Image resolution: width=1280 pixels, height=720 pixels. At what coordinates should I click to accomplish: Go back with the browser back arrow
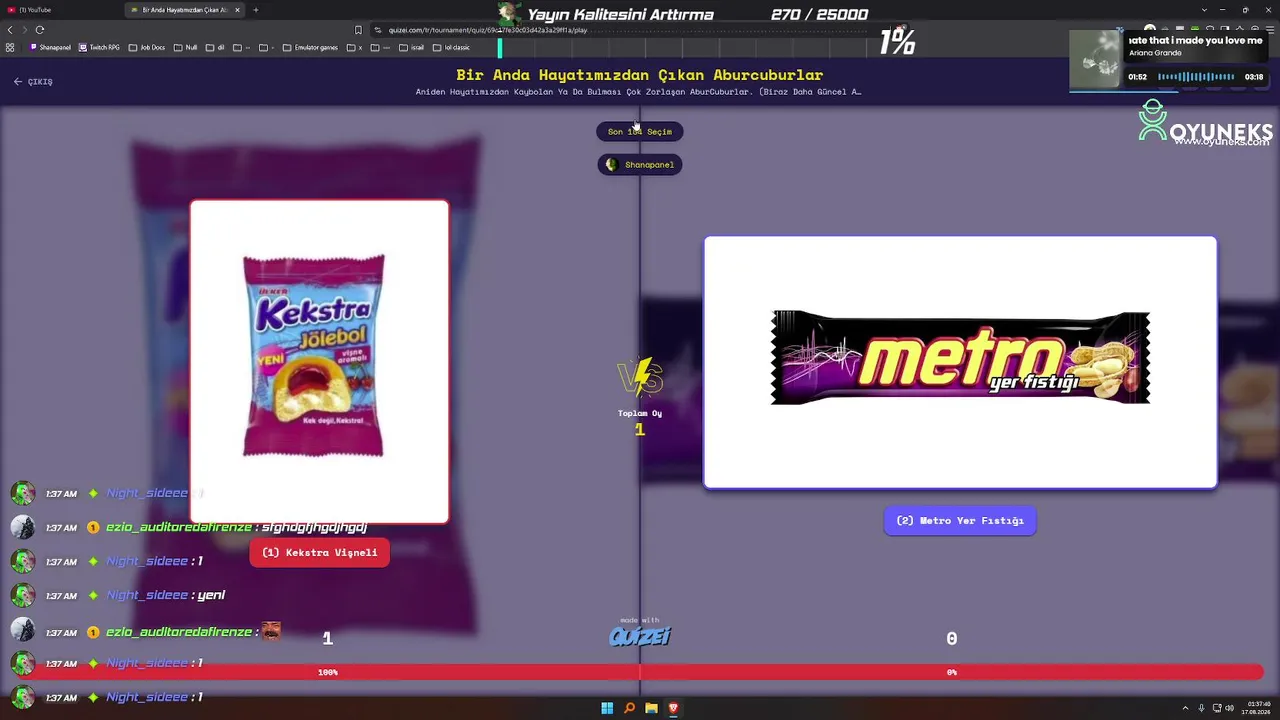tap(10, 30)
